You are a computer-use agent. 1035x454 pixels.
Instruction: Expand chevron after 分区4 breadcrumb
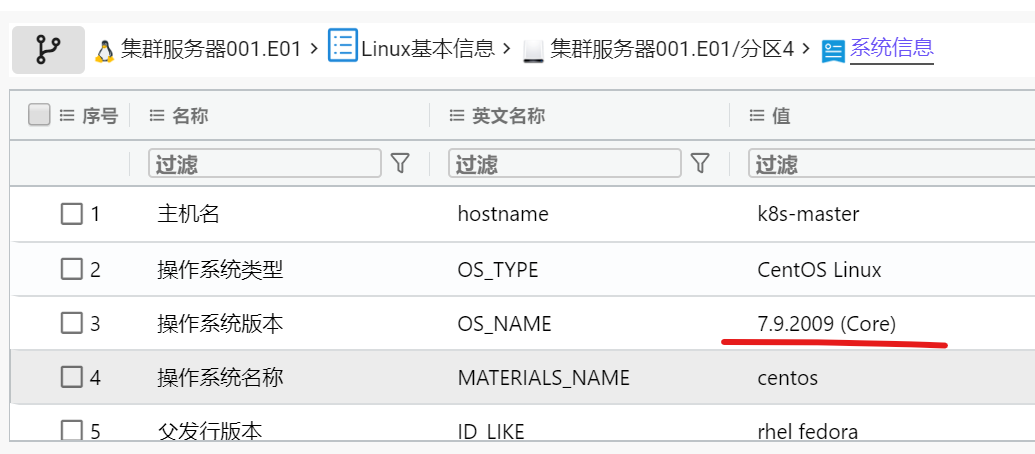806,49
